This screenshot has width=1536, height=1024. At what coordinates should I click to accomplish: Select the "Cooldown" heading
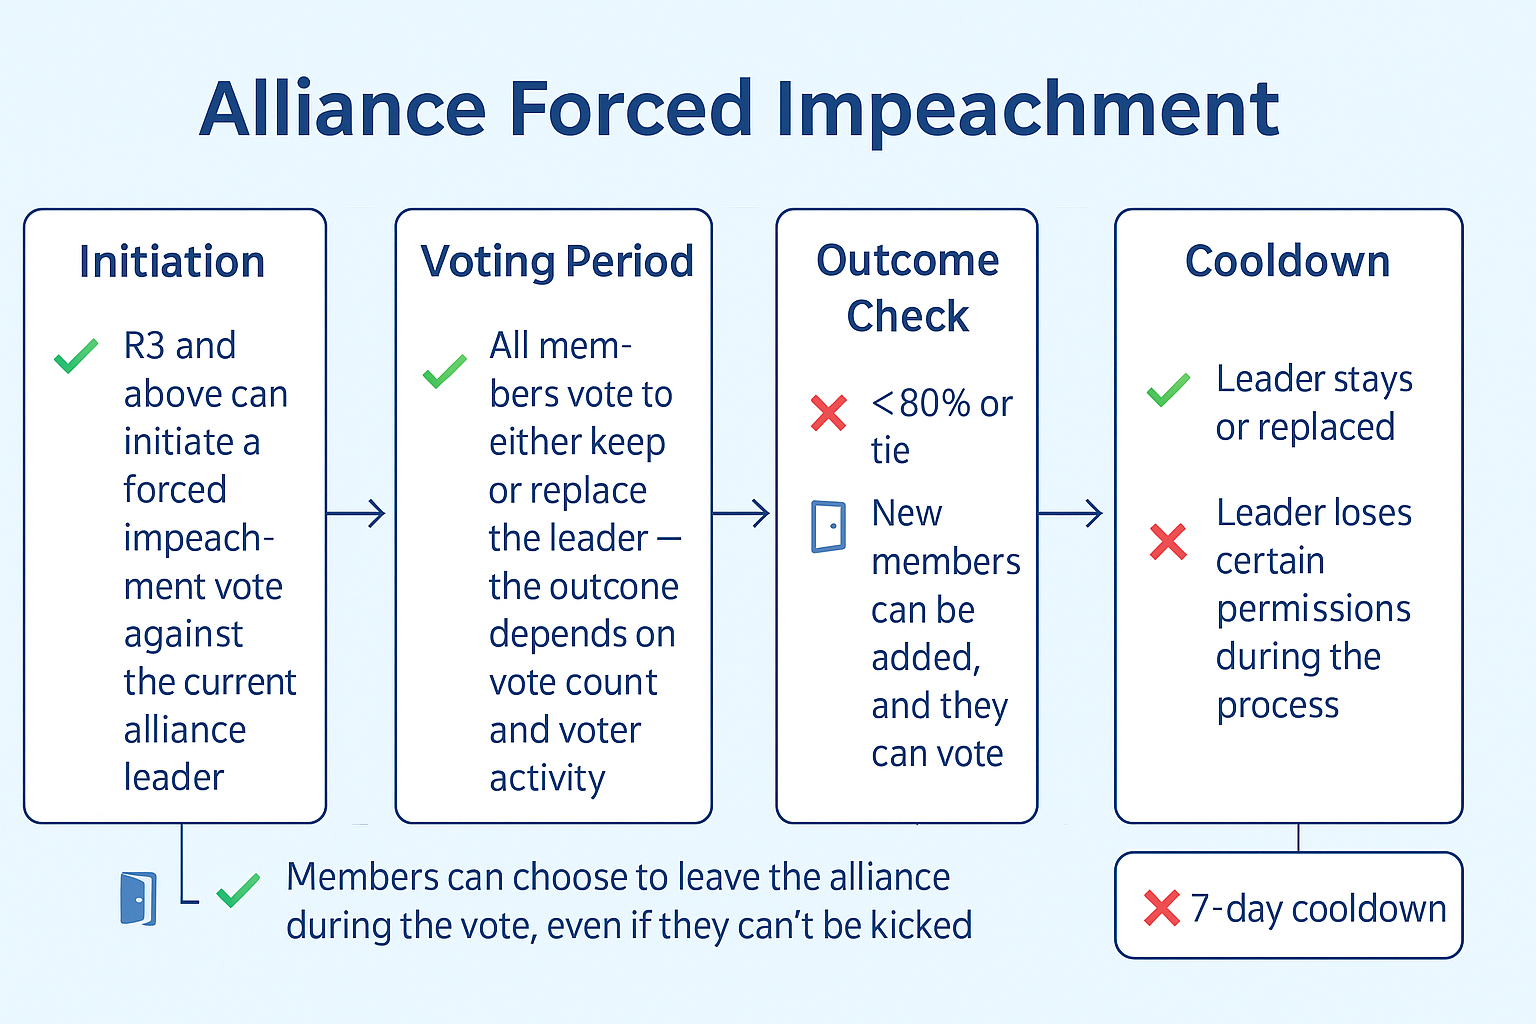[x=1288, y=262]
